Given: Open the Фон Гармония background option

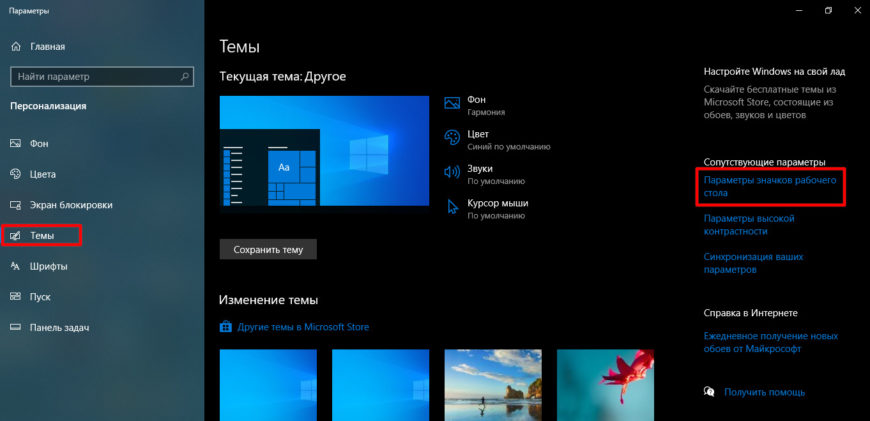Looking at the screenshot, I should point(487,105).
